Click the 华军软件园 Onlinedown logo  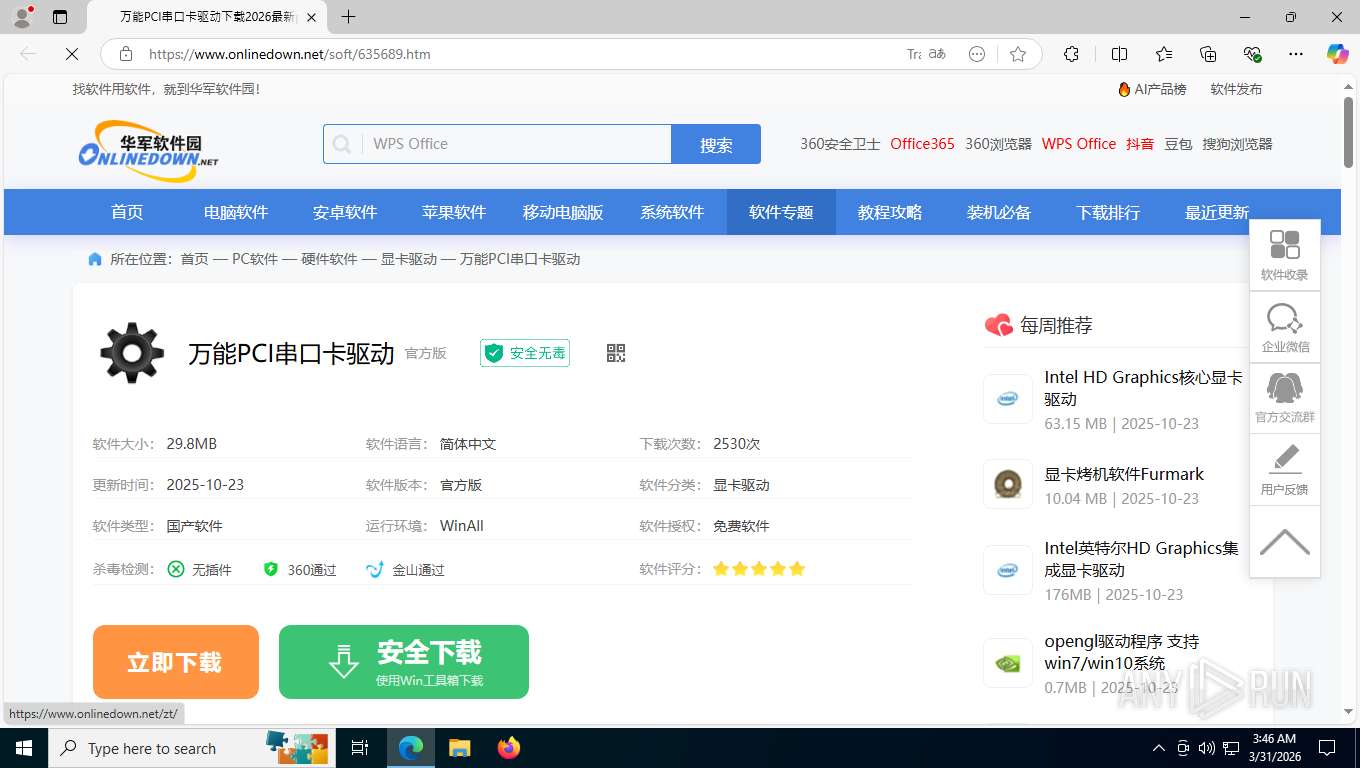(147, 150)
